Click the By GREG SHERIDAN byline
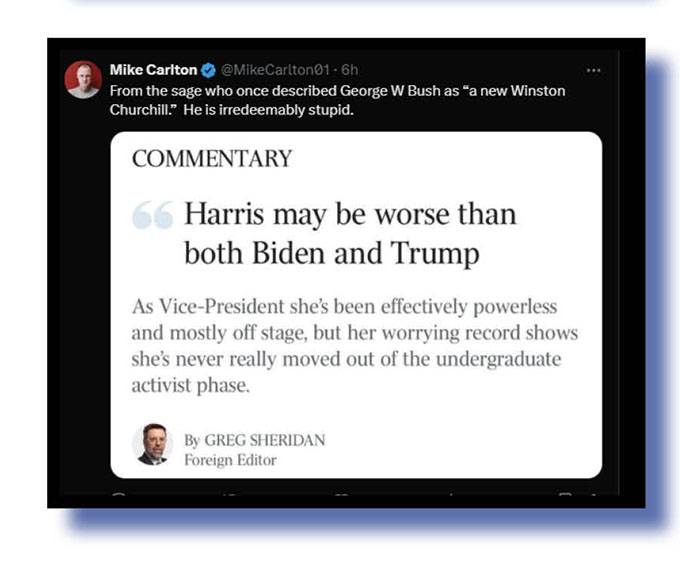Screen dimensions: 680x571 255,440
